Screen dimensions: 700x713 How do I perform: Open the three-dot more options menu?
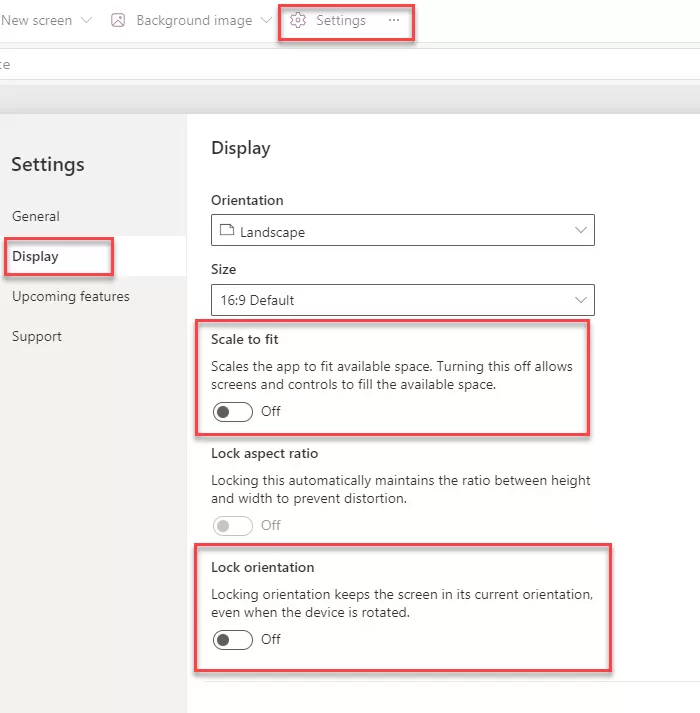[394, 20]
